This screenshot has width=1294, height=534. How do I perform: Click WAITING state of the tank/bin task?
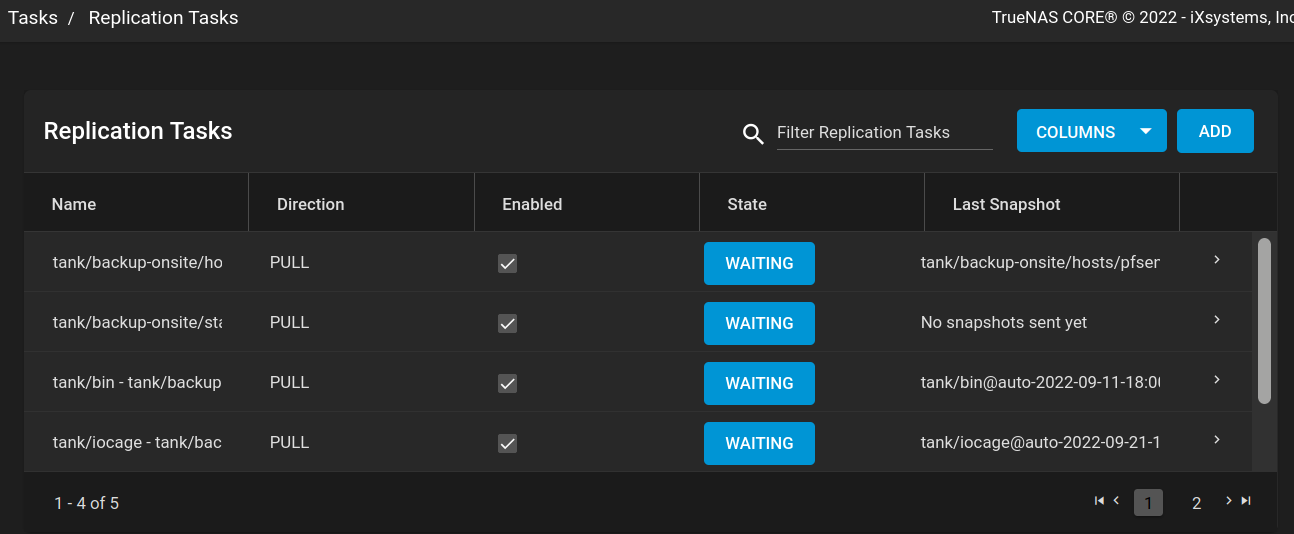[x=759, y=384]
